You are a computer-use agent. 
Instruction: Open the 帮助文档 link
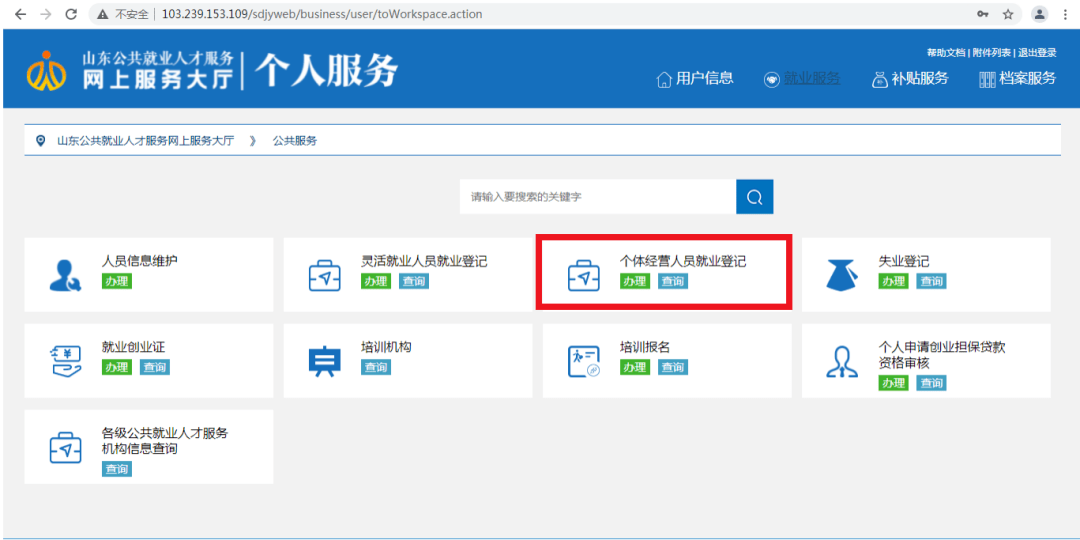tap(946, 53)
